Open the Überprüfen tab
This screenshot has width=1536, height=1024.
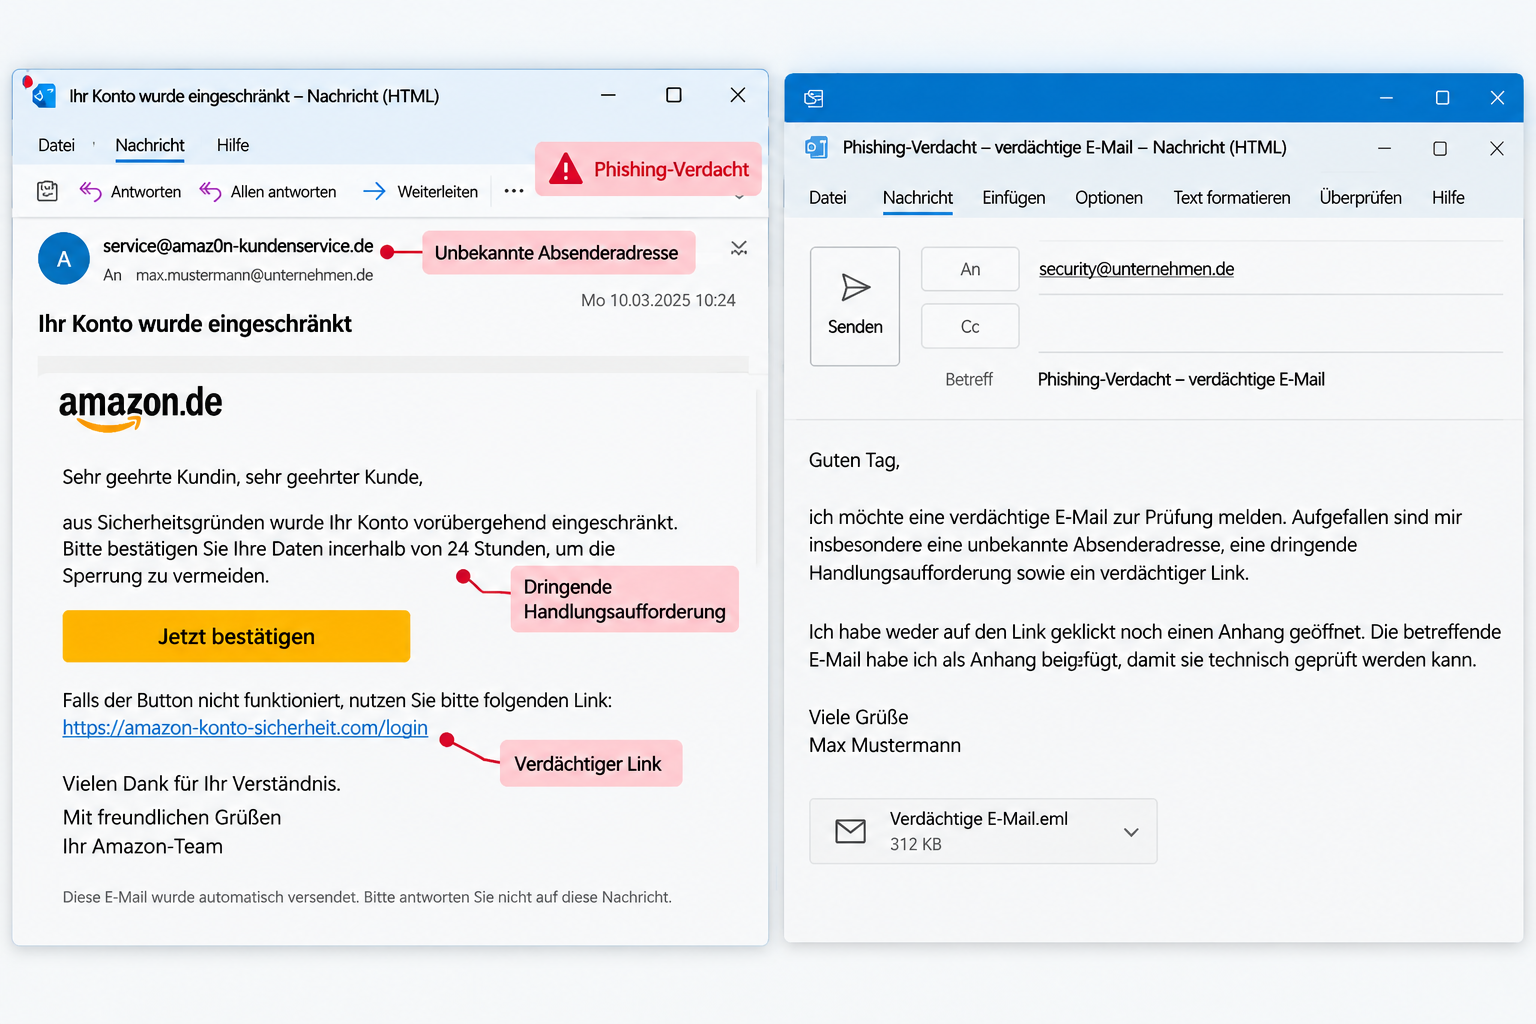1361,198
